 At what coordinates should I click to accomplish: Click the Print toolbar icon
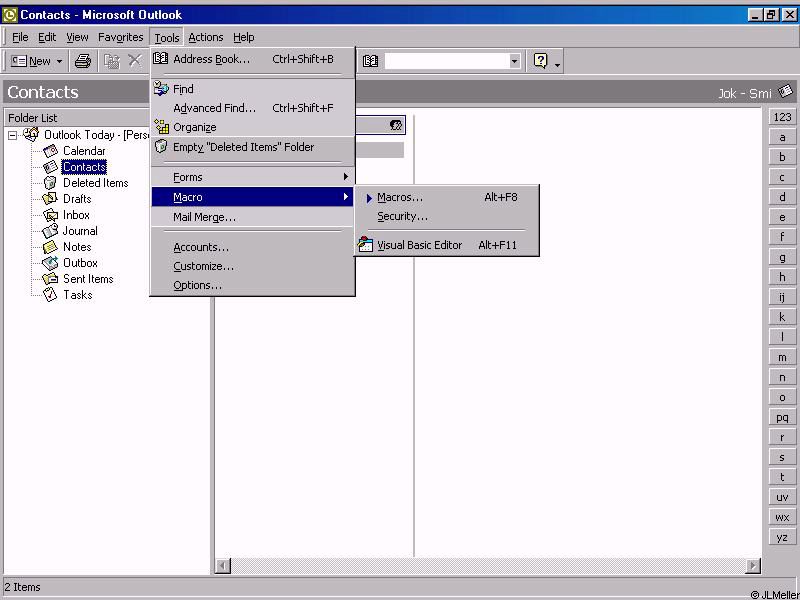coord(83,61)
